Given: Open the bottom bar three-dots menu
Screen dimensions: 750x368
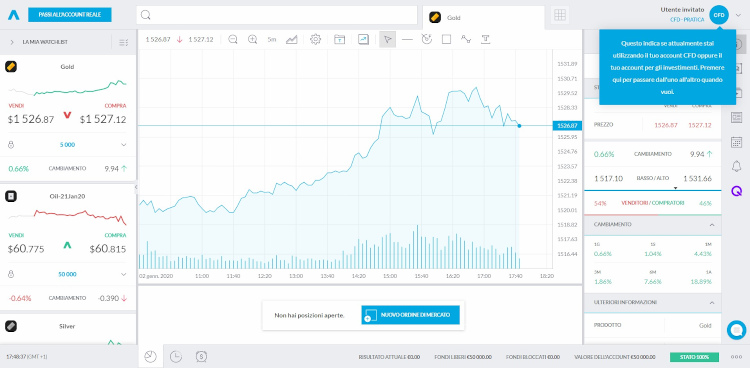Looking at the screenshot, I should click(x=736, y=357).
